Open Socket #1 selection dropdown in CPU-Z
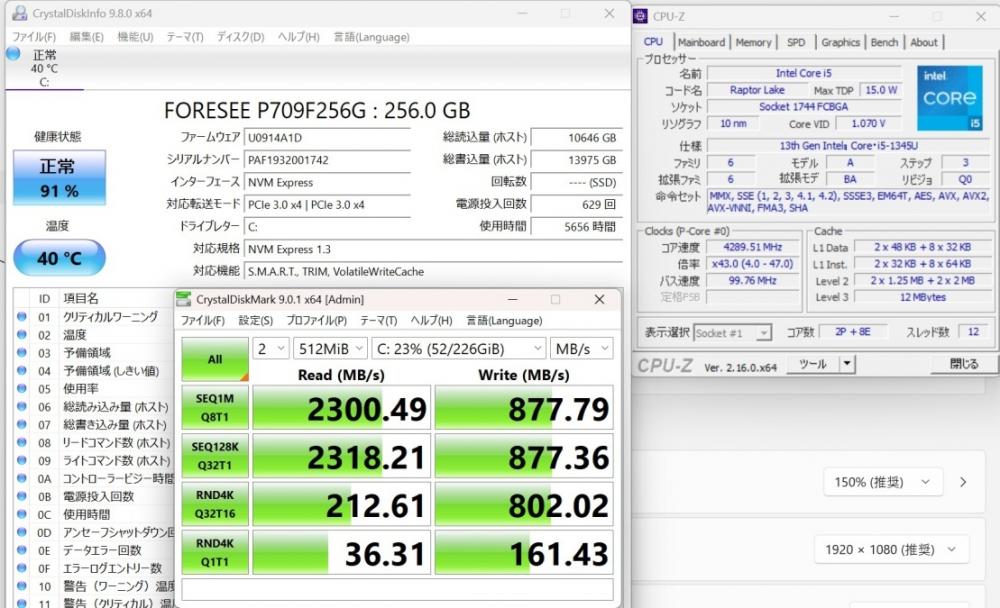 click(x=732, y=332)
